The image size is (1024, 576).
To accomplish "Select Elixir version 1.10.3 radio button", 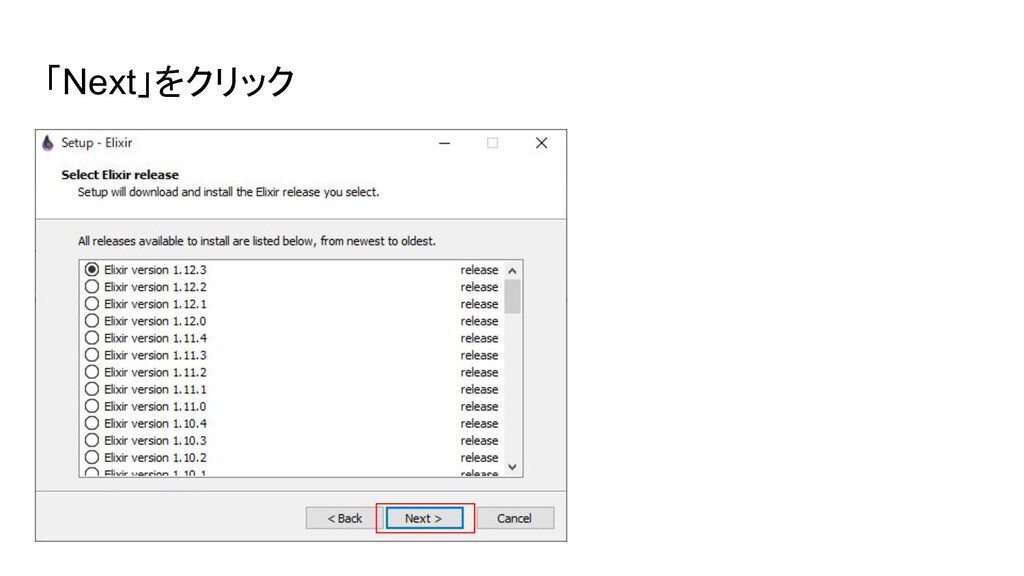I will [x=92, y=440].
